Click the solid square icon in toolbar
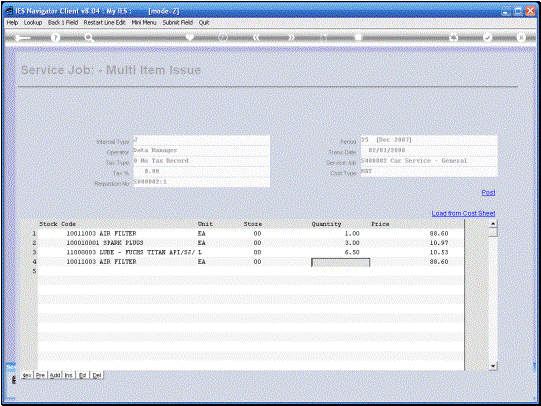The height and width of the screenshot is (406, 541). (x=358, y=37)
